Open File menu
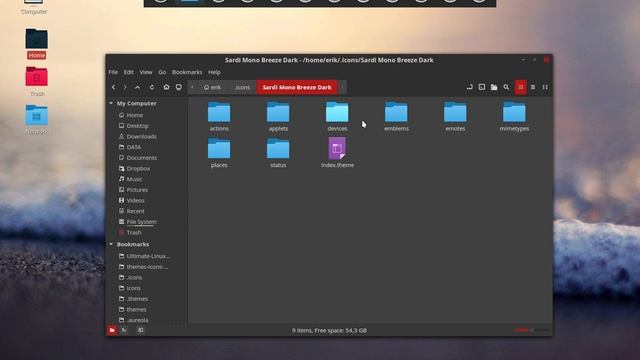Screen dimensions: 640x360 point(113,72)
